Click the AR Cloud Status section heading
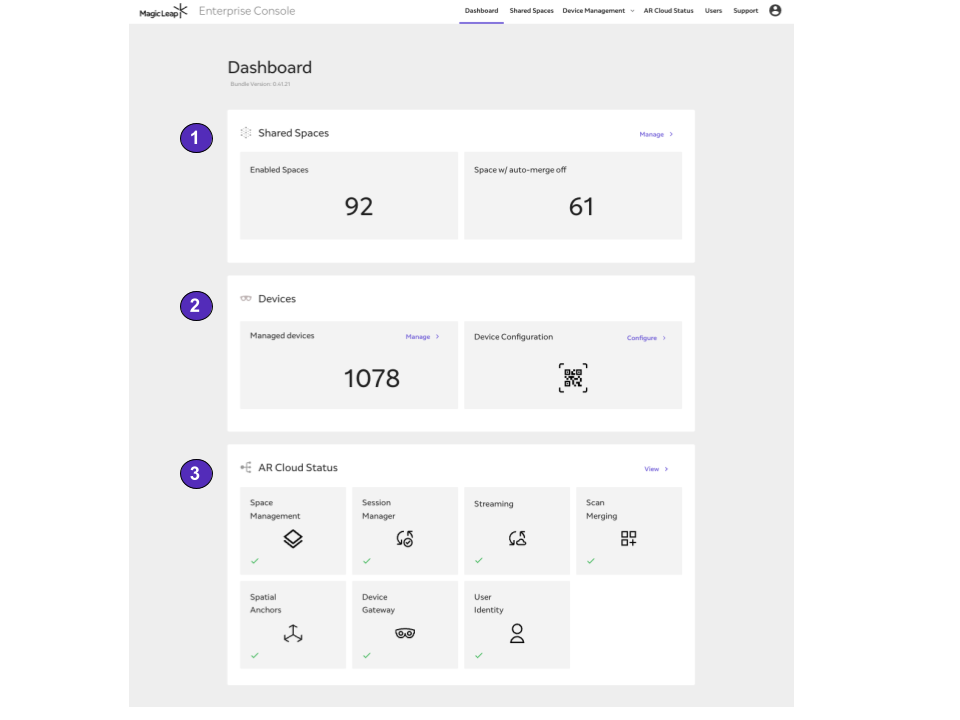Image resolution: width=960 pixels, height=720 pixels. tap(298, 468)
